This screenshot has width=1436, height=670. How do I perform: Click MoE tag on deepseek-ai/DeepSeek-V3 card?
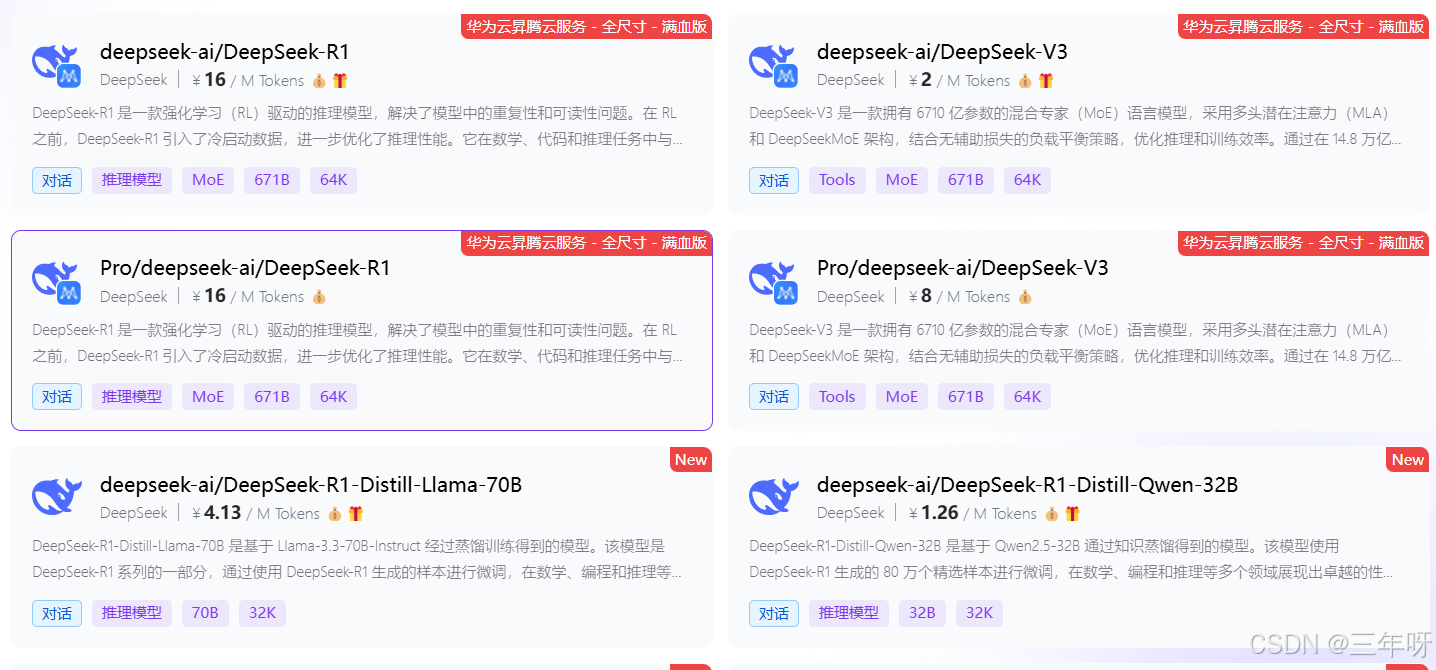coord(902,180)
